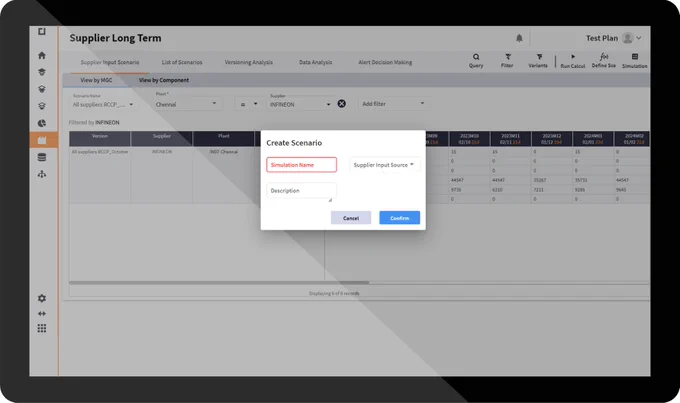Open the Variants toolbar icon
Viewport: 680px width, 403px height.
tap(538, 60)
